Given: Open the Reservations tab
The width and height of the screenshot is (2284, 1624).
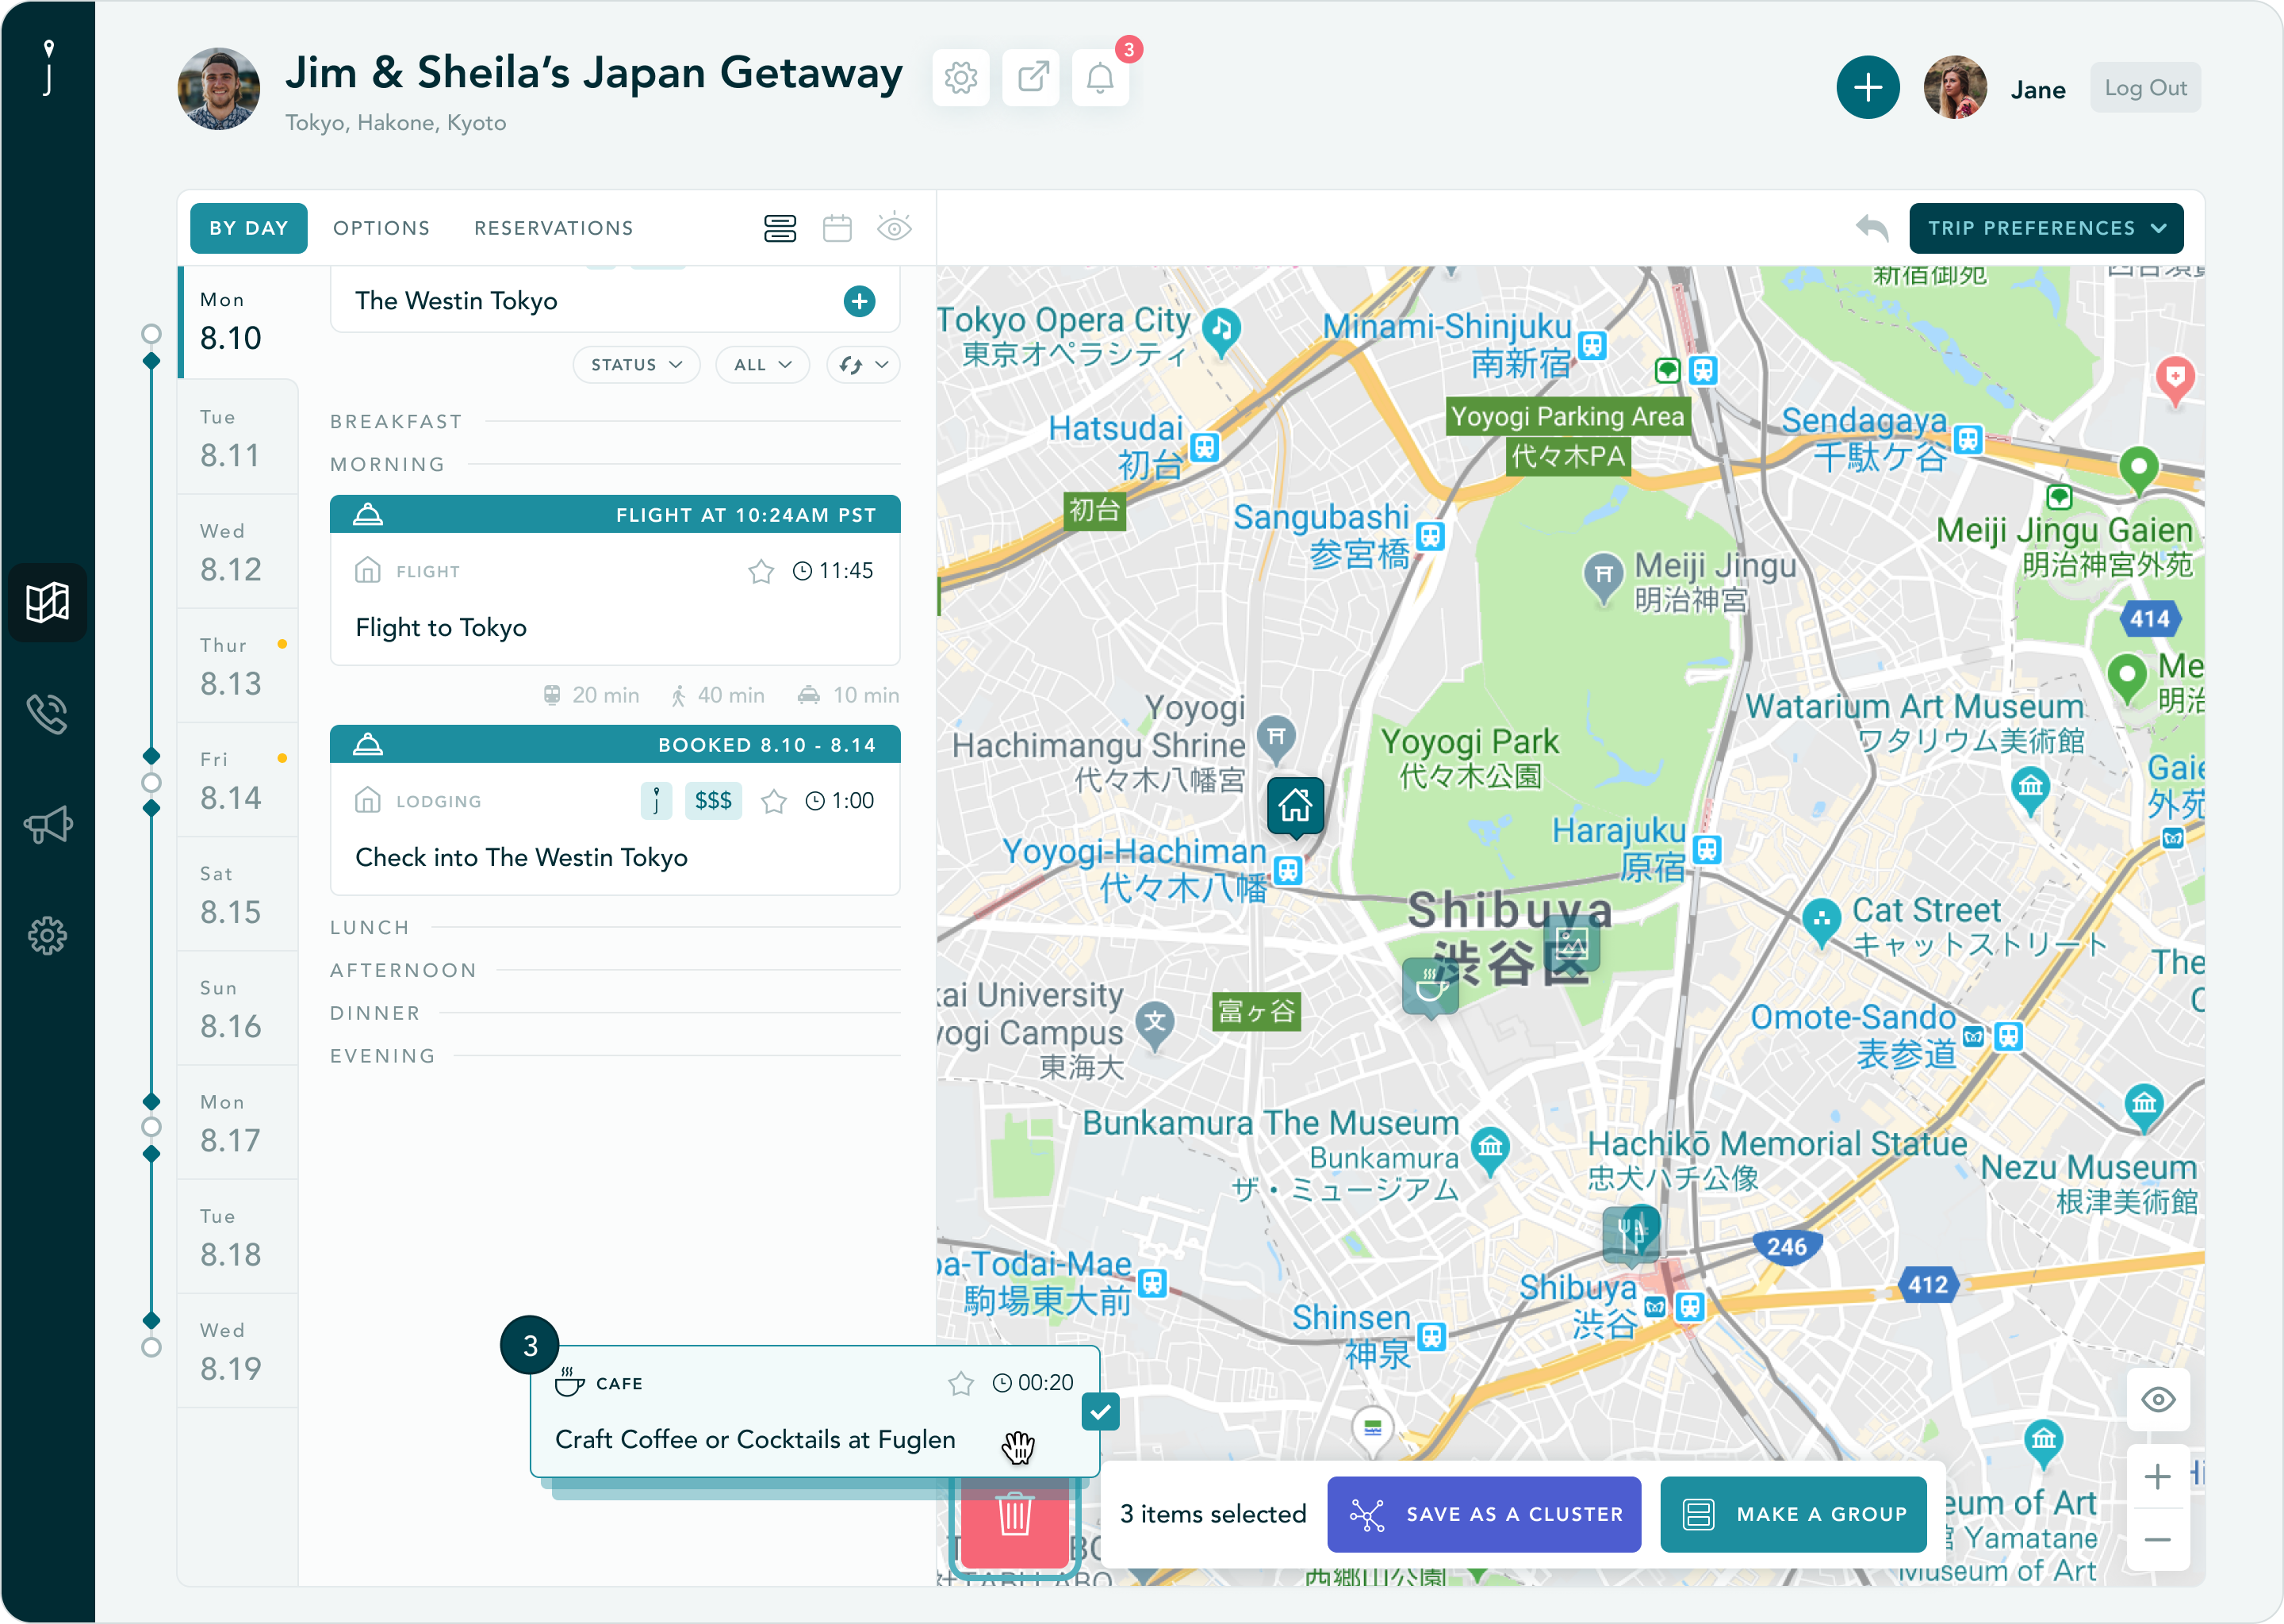Looking at the screenshot, I should (x=553, y=228).
